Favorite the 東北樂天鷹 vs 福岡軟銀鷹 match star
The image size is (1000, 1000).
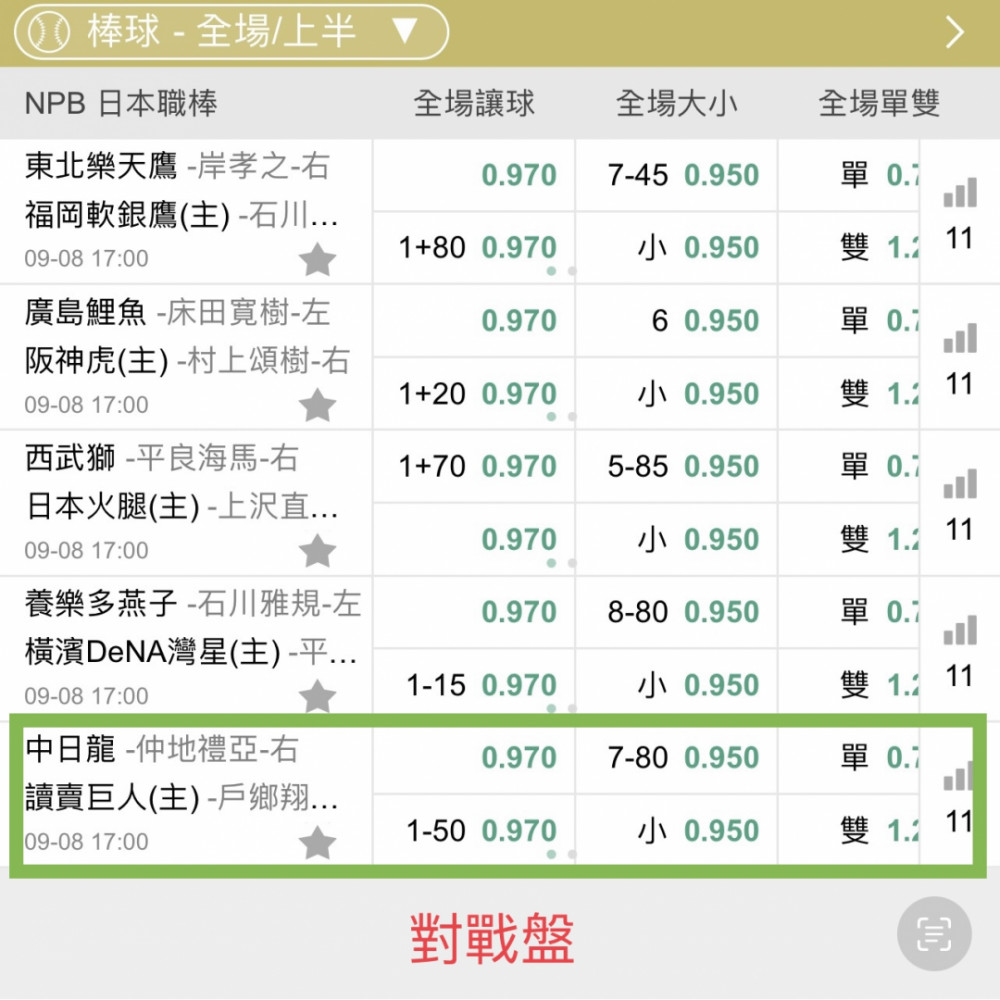coord(317,259)
